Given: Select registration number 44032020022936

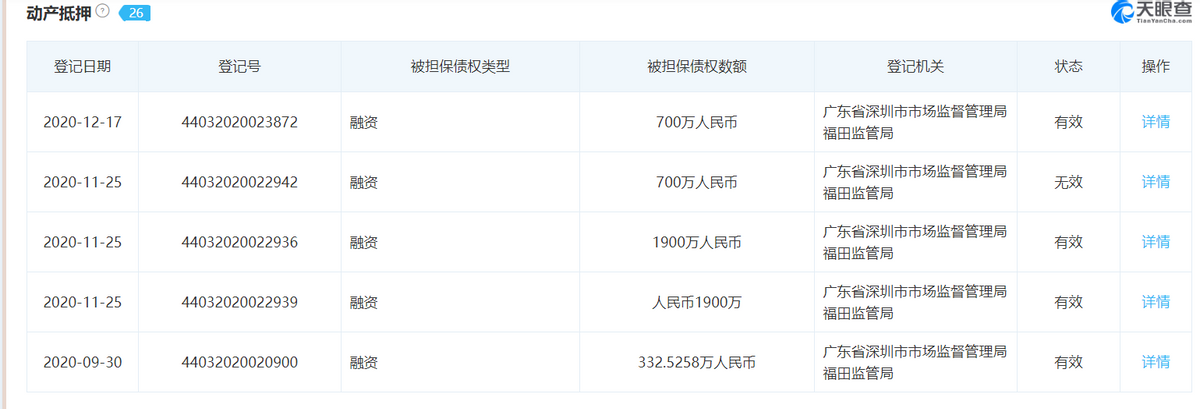Looking at the screenshot, I should pos(240,242).
